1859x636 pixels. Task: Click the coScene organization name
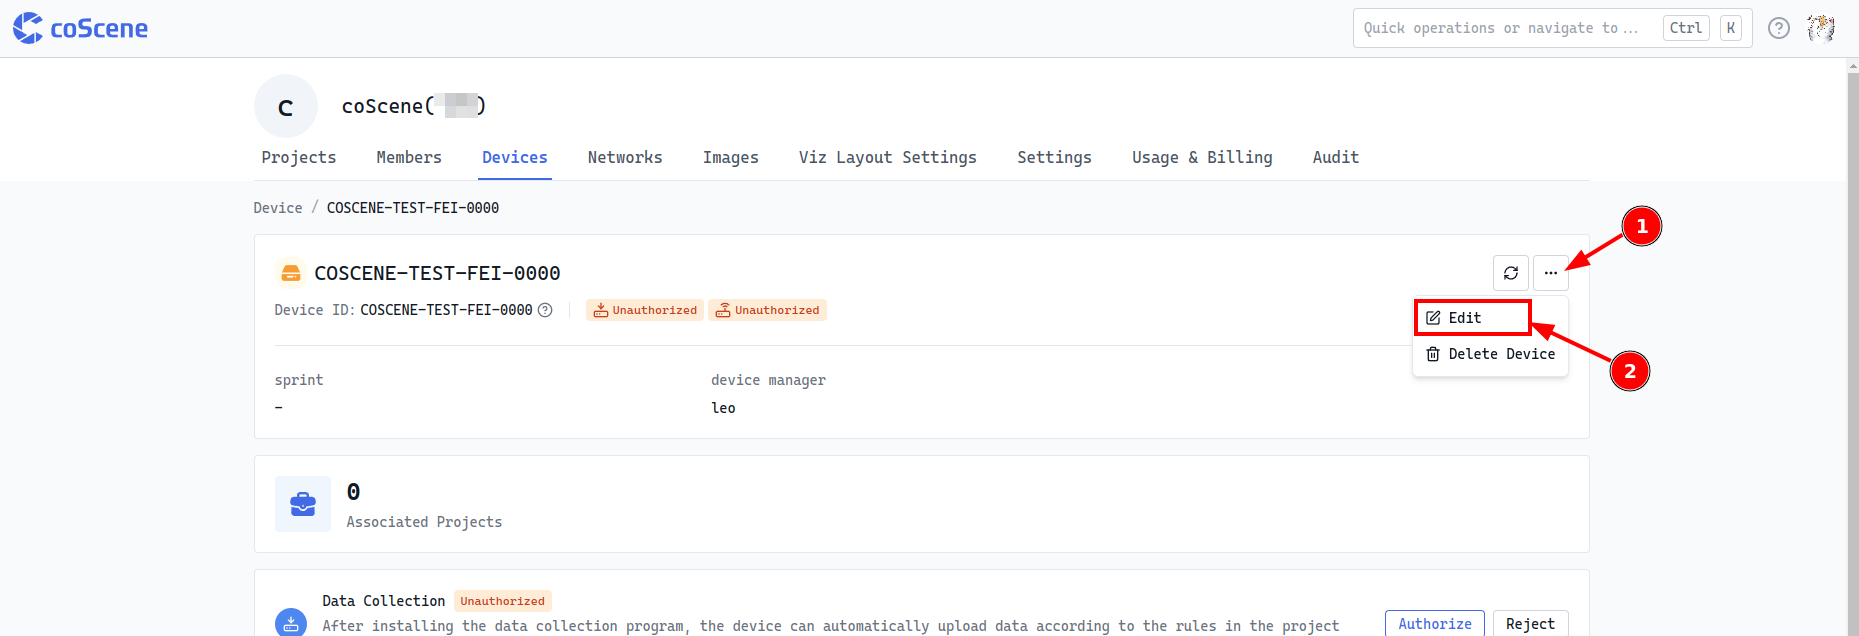(x=413, y=106)
